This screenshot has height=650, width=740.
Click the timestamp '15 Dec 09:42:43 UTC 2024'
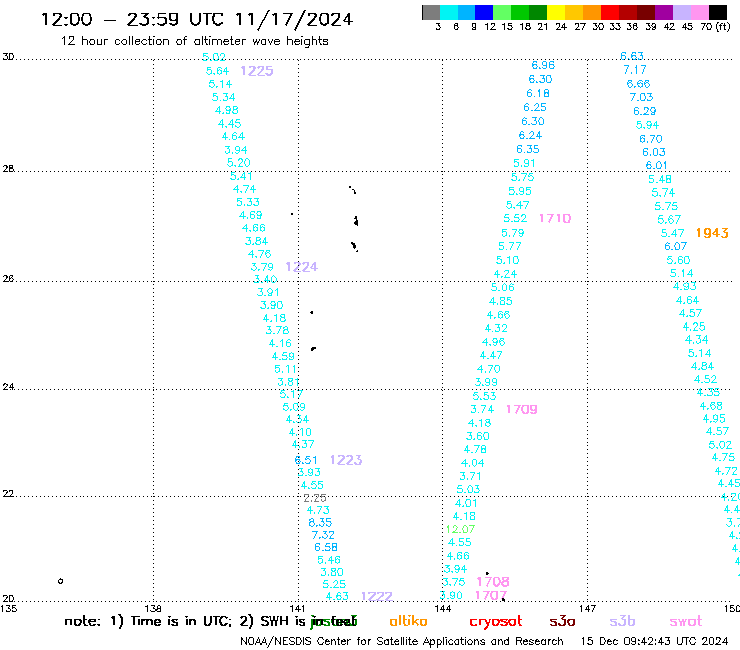pyautogui.click(x=654, y=641)
